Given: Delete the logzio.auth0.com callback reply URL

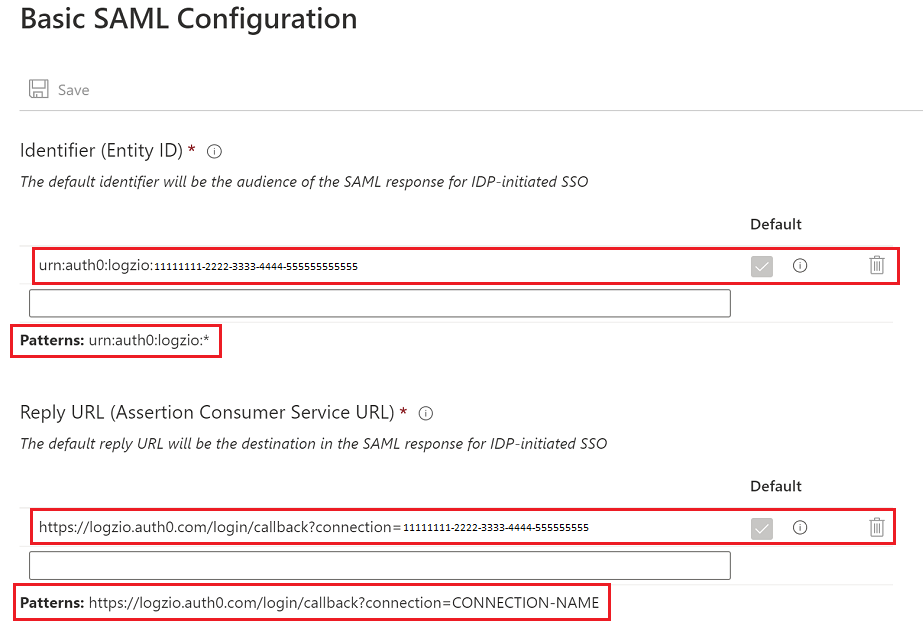Looking at the screenshot, I should [877, 527].
